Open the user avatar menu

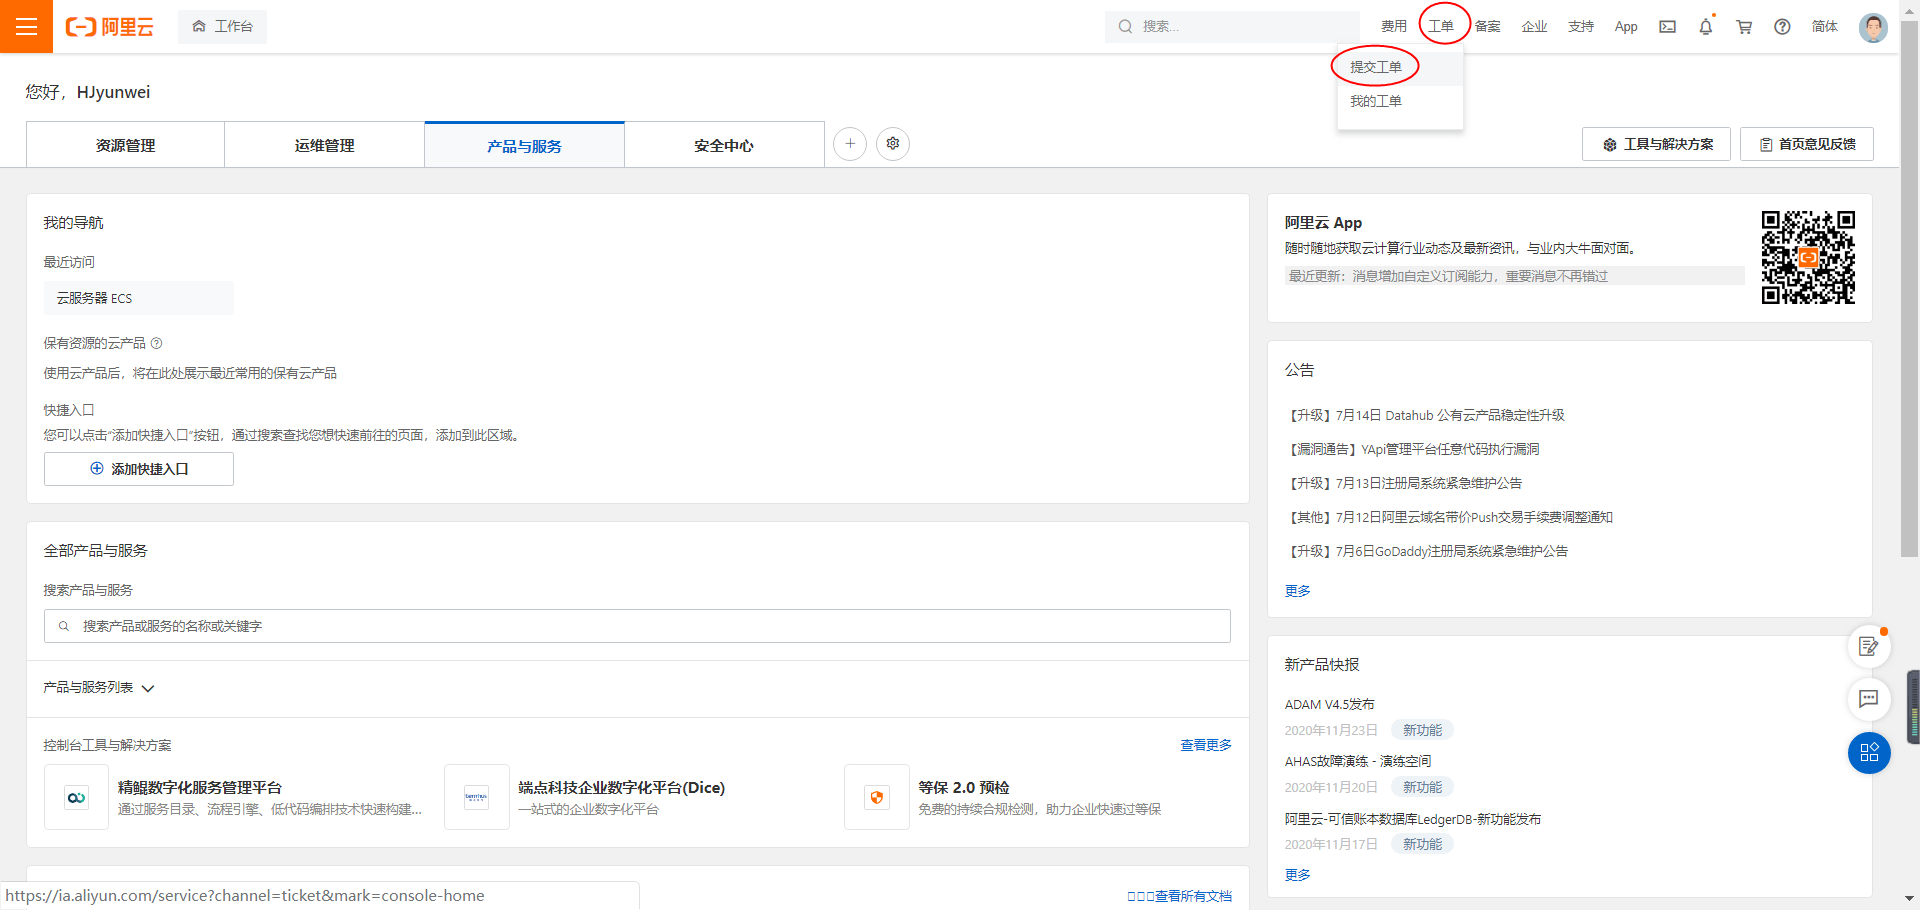pyautogui.click(x=1873, y=27)
